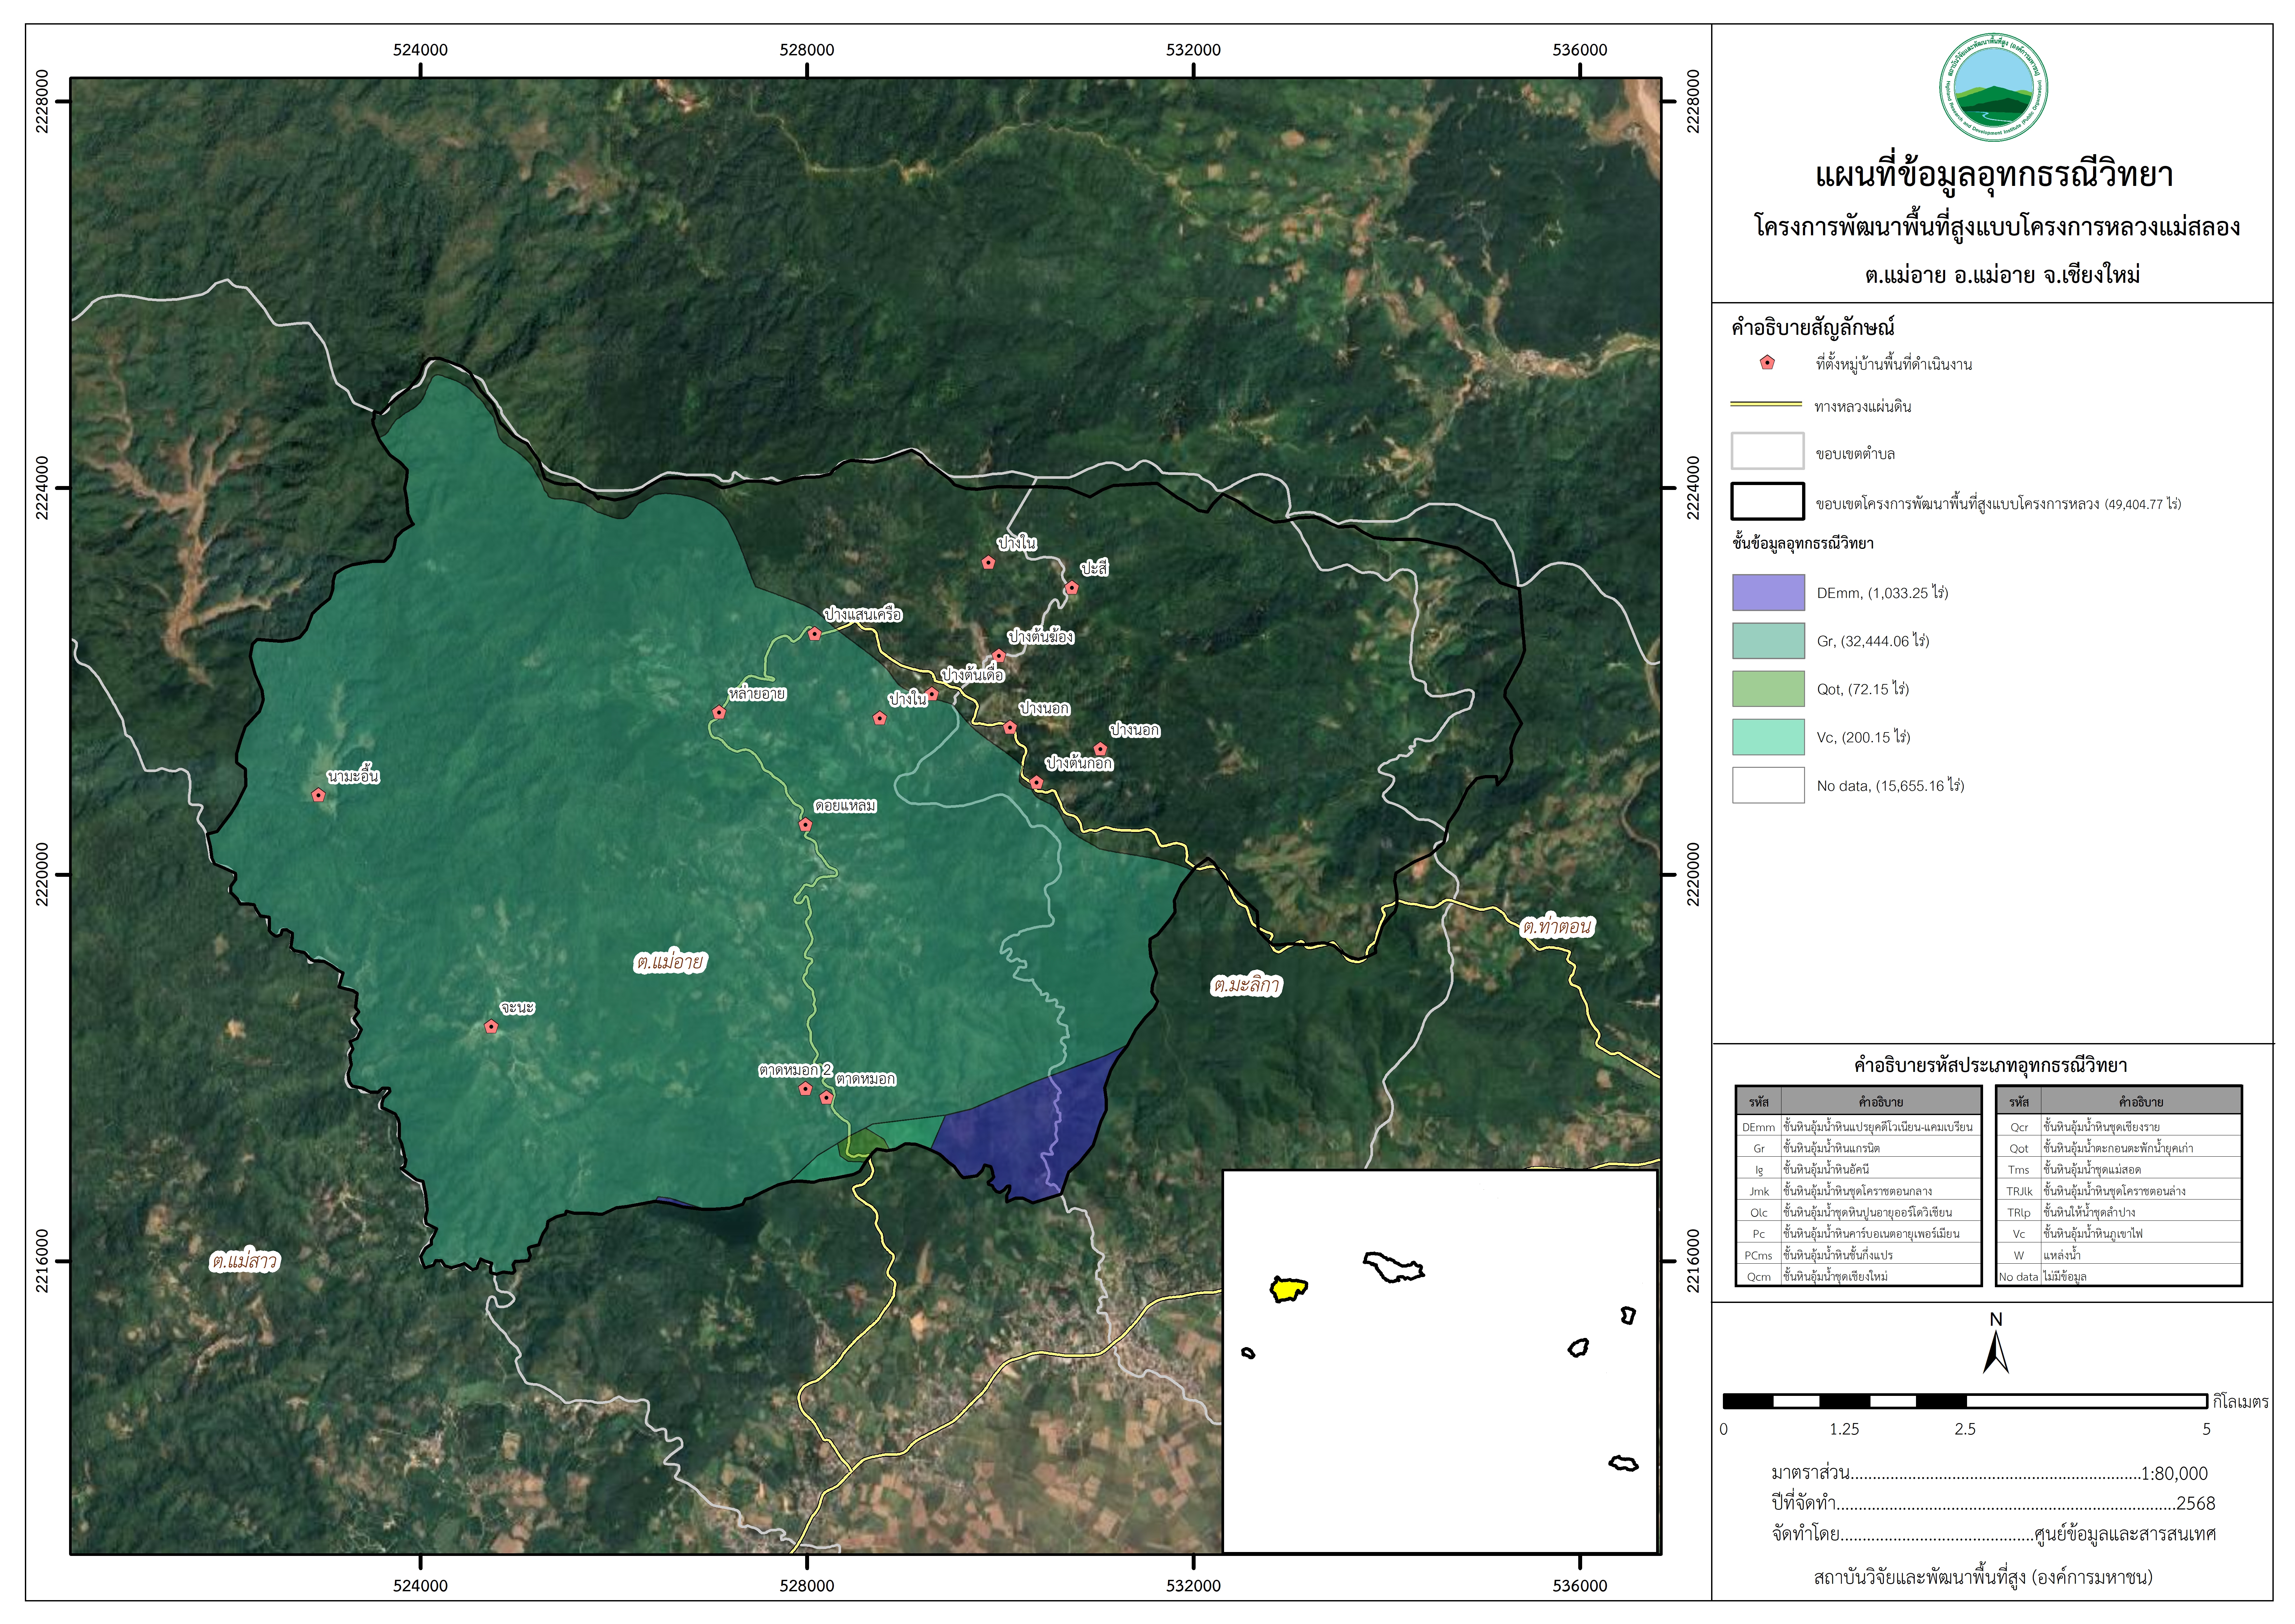2295x1624 pixels.
Task: Click the ปางต้นกอก village marker
Action: (x=1037, y=783)
